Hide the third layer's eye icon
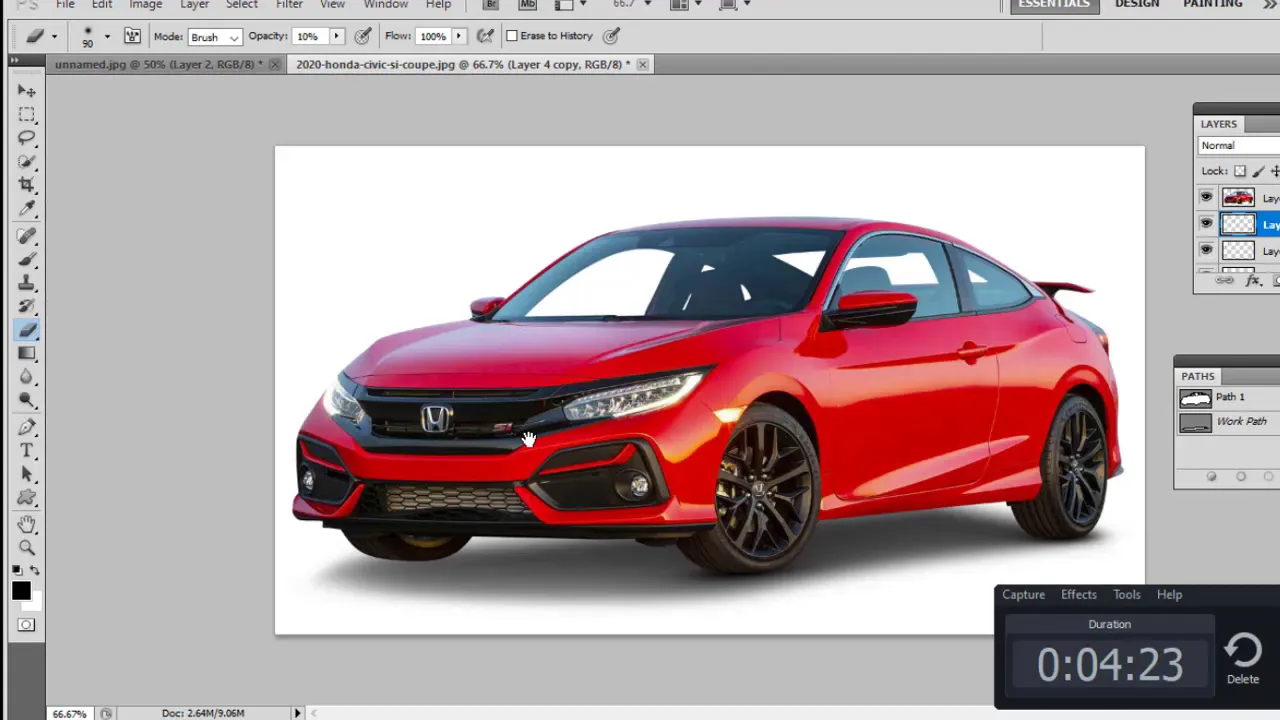Screen dimensions: 1280x720 1206,250
